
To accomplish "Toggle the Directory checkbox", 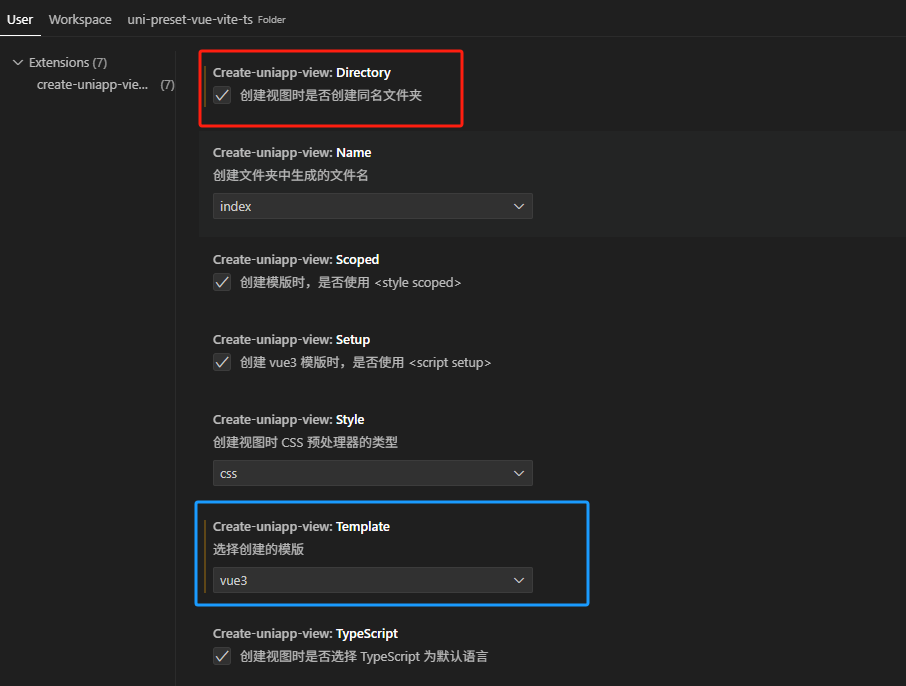I will click(222, 95).
